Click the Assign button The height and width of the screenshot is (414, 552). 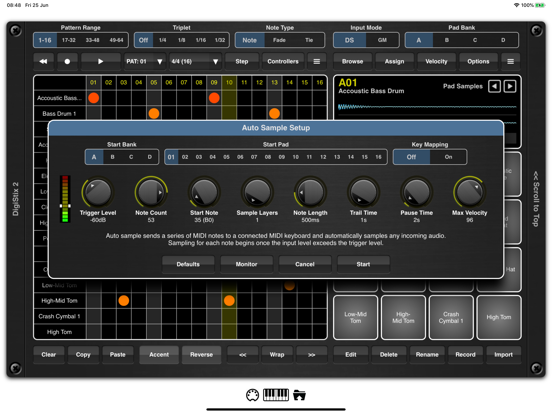(x=394, y=61)
